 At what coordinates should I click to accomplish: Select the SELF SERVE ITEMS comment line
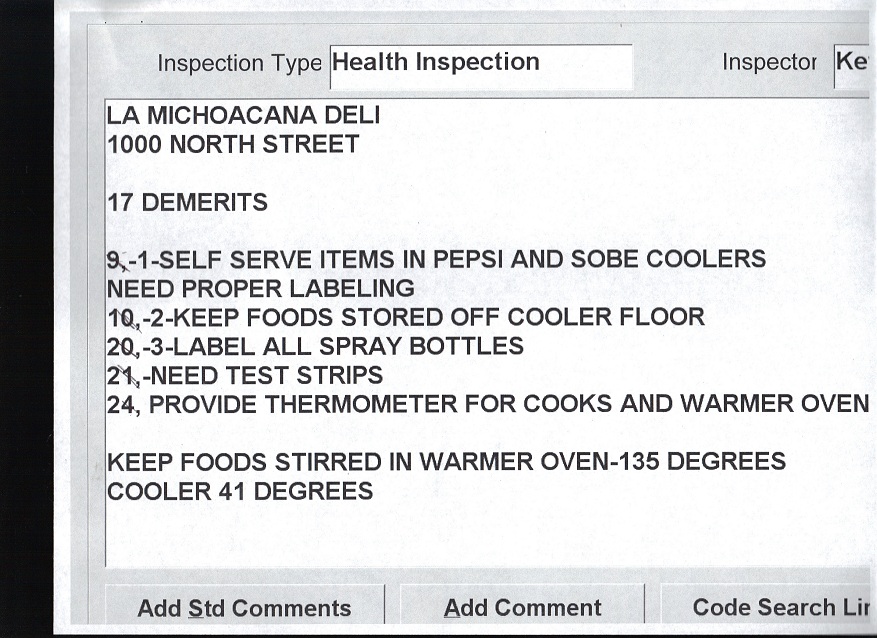(436, 260)
